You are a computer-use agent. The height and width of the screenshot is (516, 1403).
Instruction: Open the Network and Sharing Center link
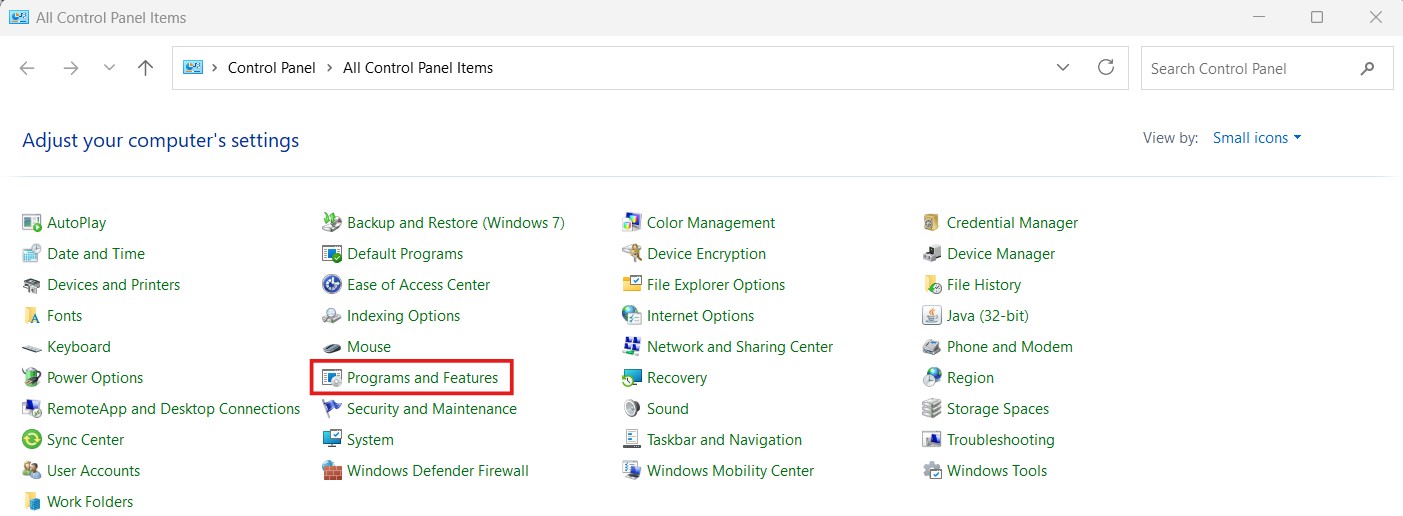click(x=740, y=347)
